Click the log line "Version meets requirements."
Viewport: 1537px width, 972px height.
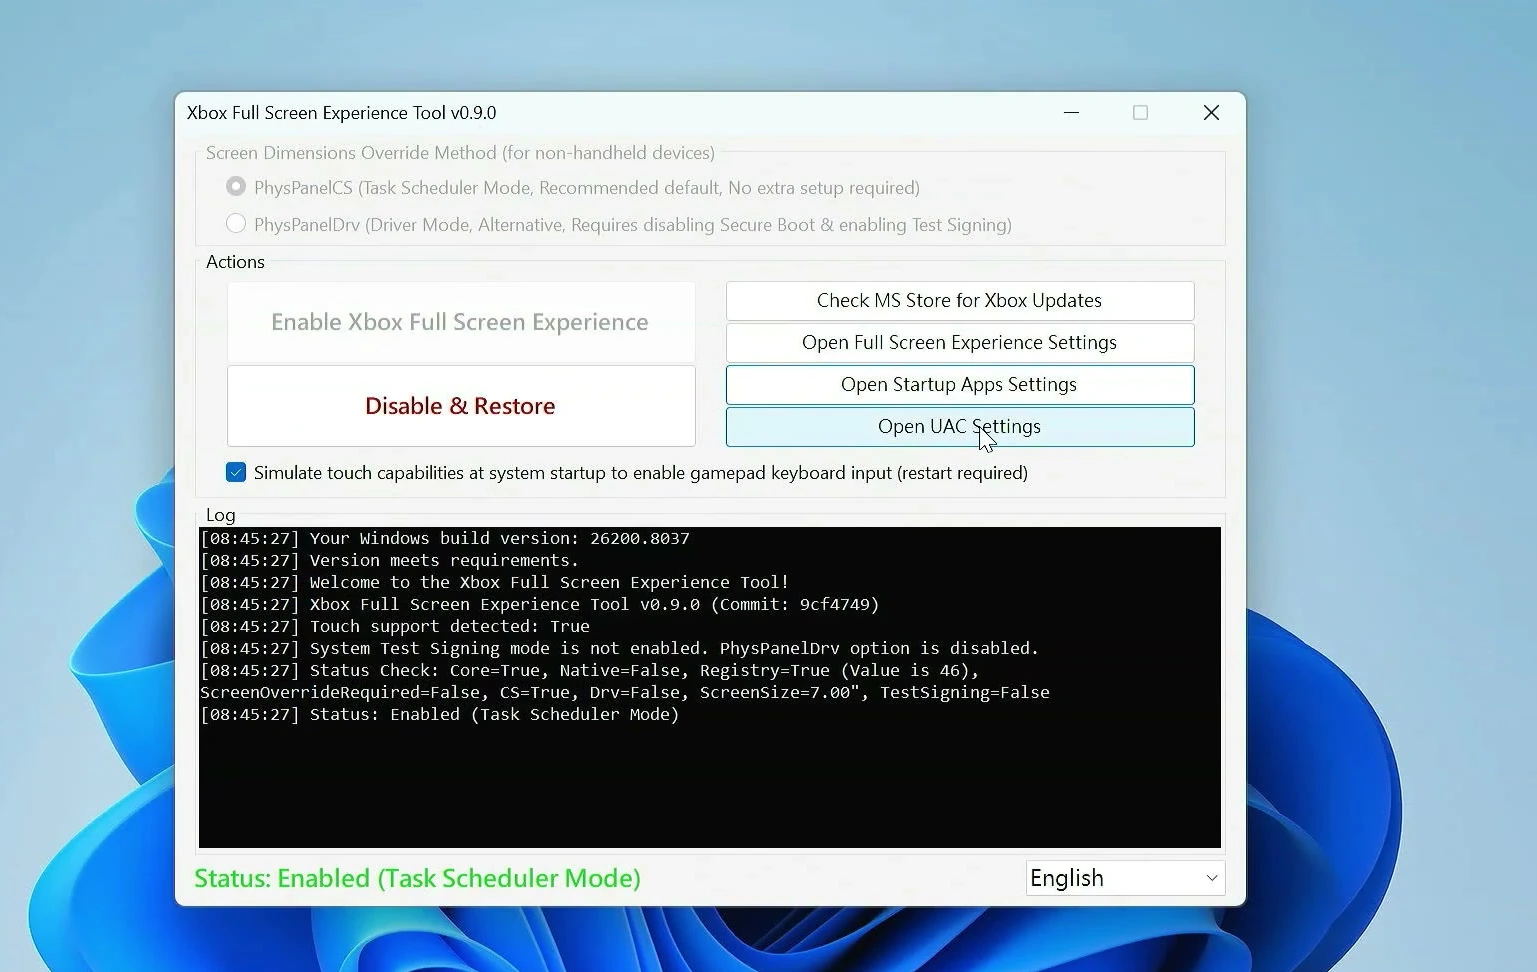[390, 560]
